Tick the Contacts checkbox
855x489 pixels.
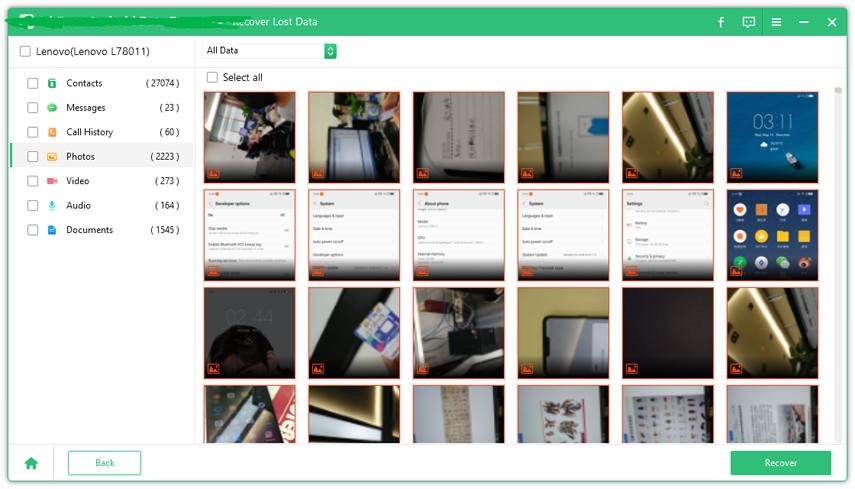pyautogui.click(x=33, y=83)
